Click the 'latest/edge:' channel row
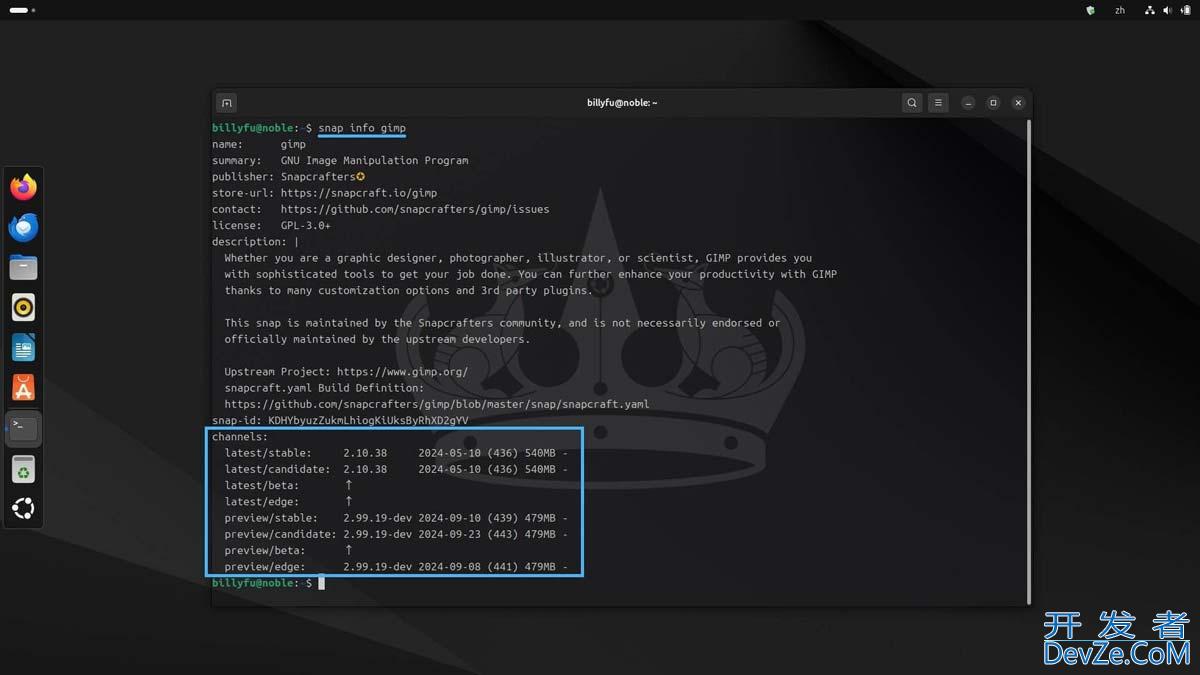 pyautogui.click(x=289, y=501)
